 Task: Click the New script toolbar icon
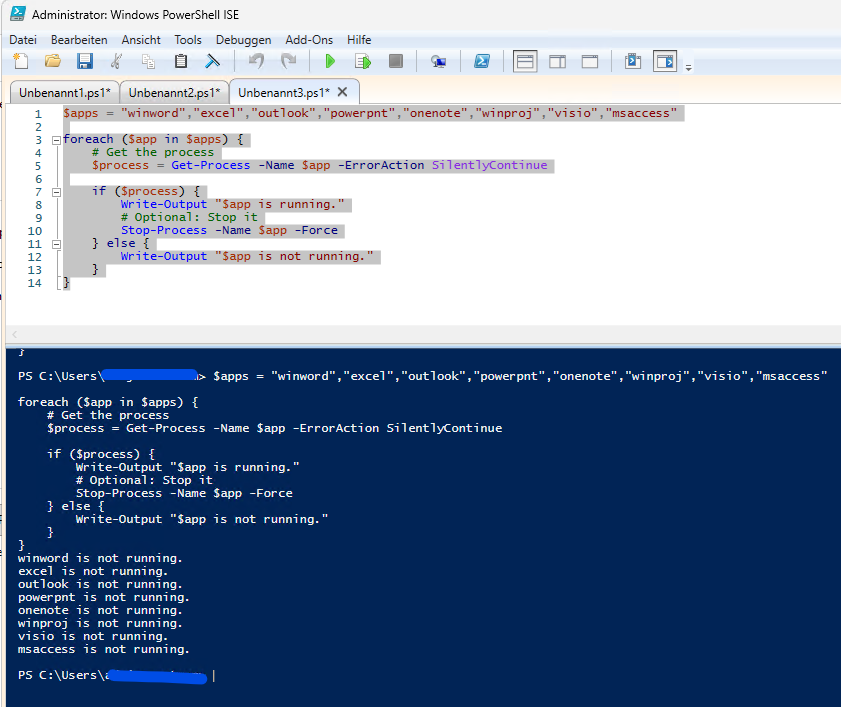click(x=20, y=61)
